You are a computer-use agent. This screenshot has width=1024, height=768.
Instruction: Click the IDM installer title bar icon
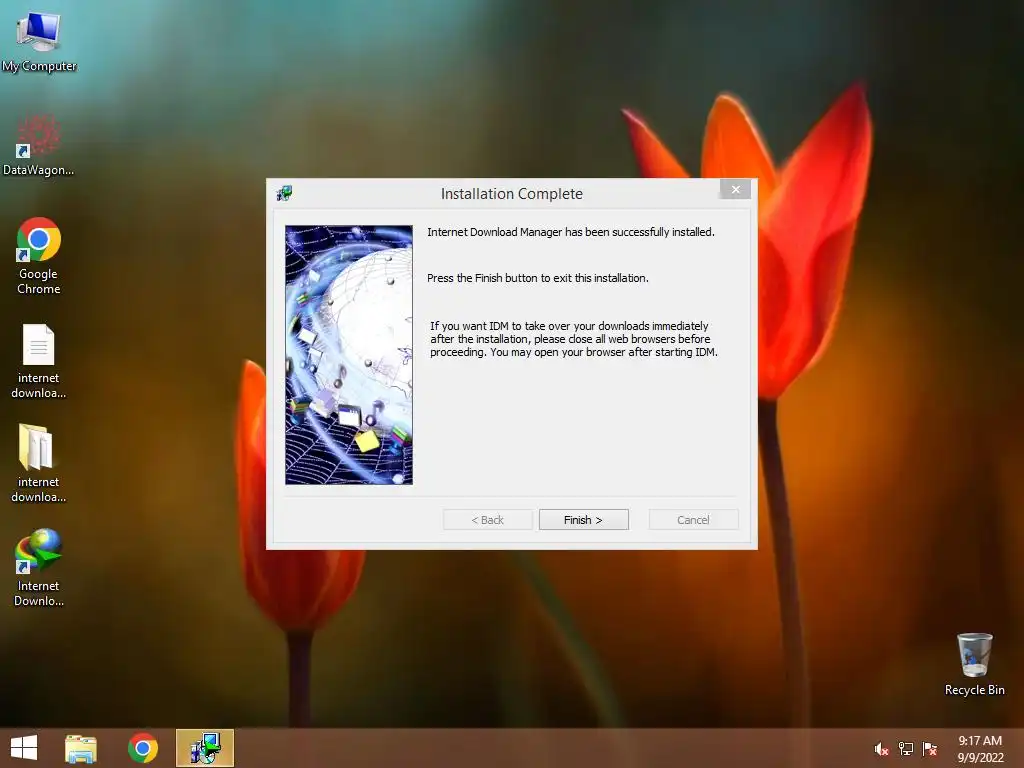[x=284, y=193]
